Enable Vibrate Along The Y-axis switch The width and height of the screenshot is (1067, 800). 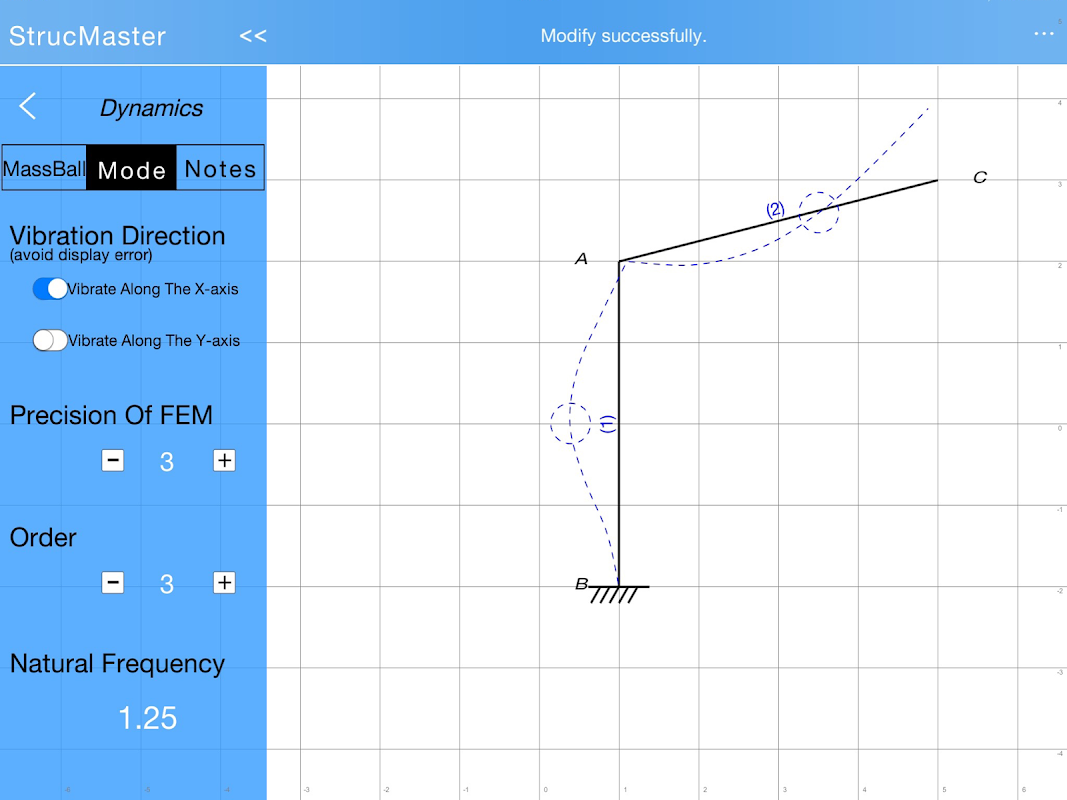tap(50, 340)
